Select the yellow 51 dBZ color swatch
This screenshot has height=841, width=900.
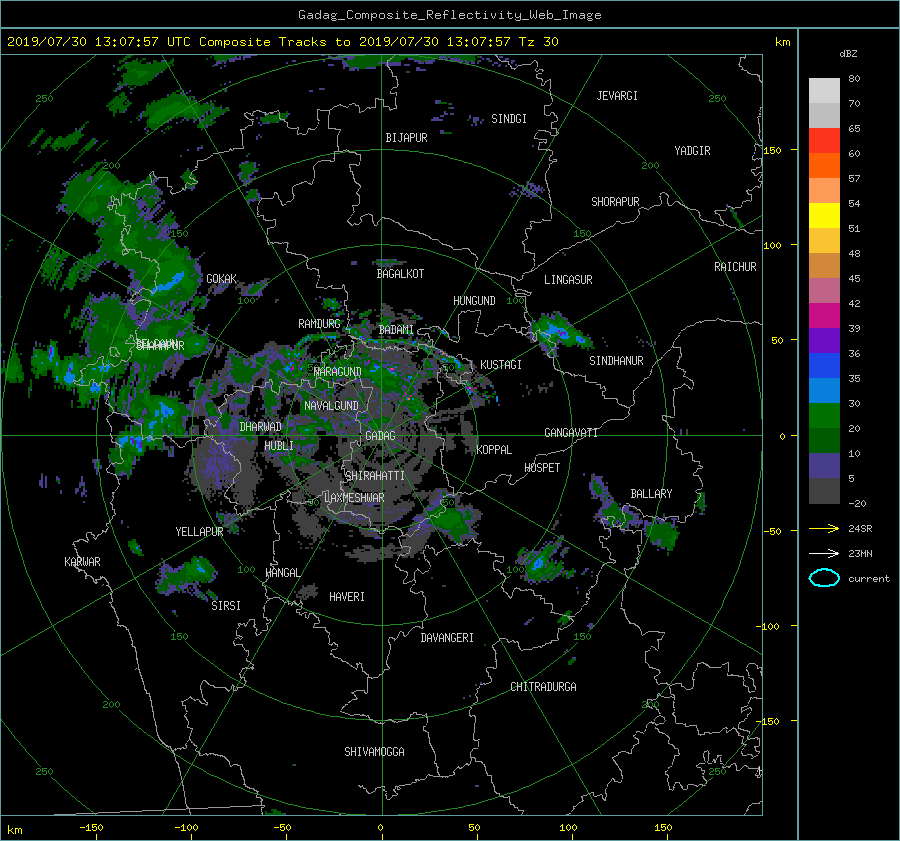coord(824,216)
